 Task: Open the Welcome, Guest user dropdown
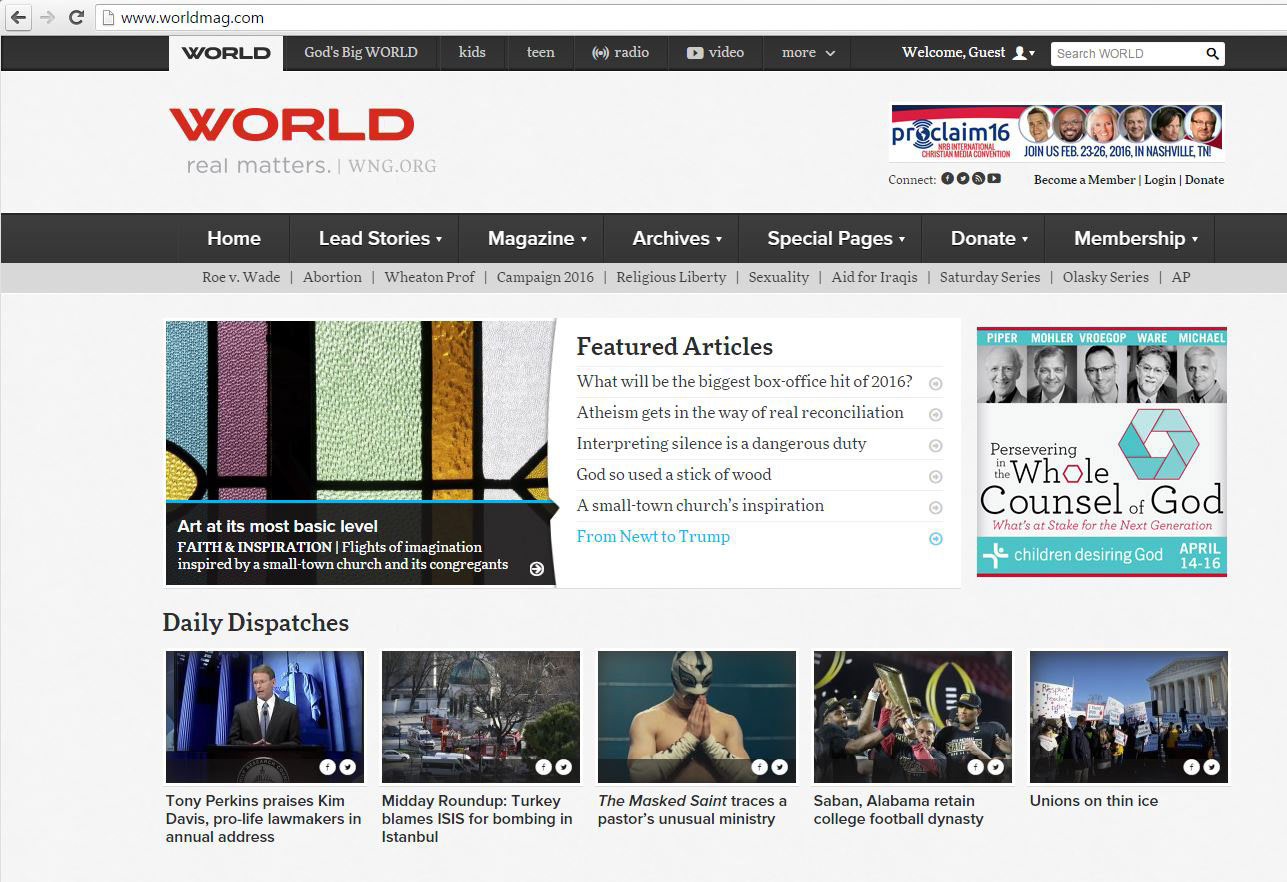point(968,53)
